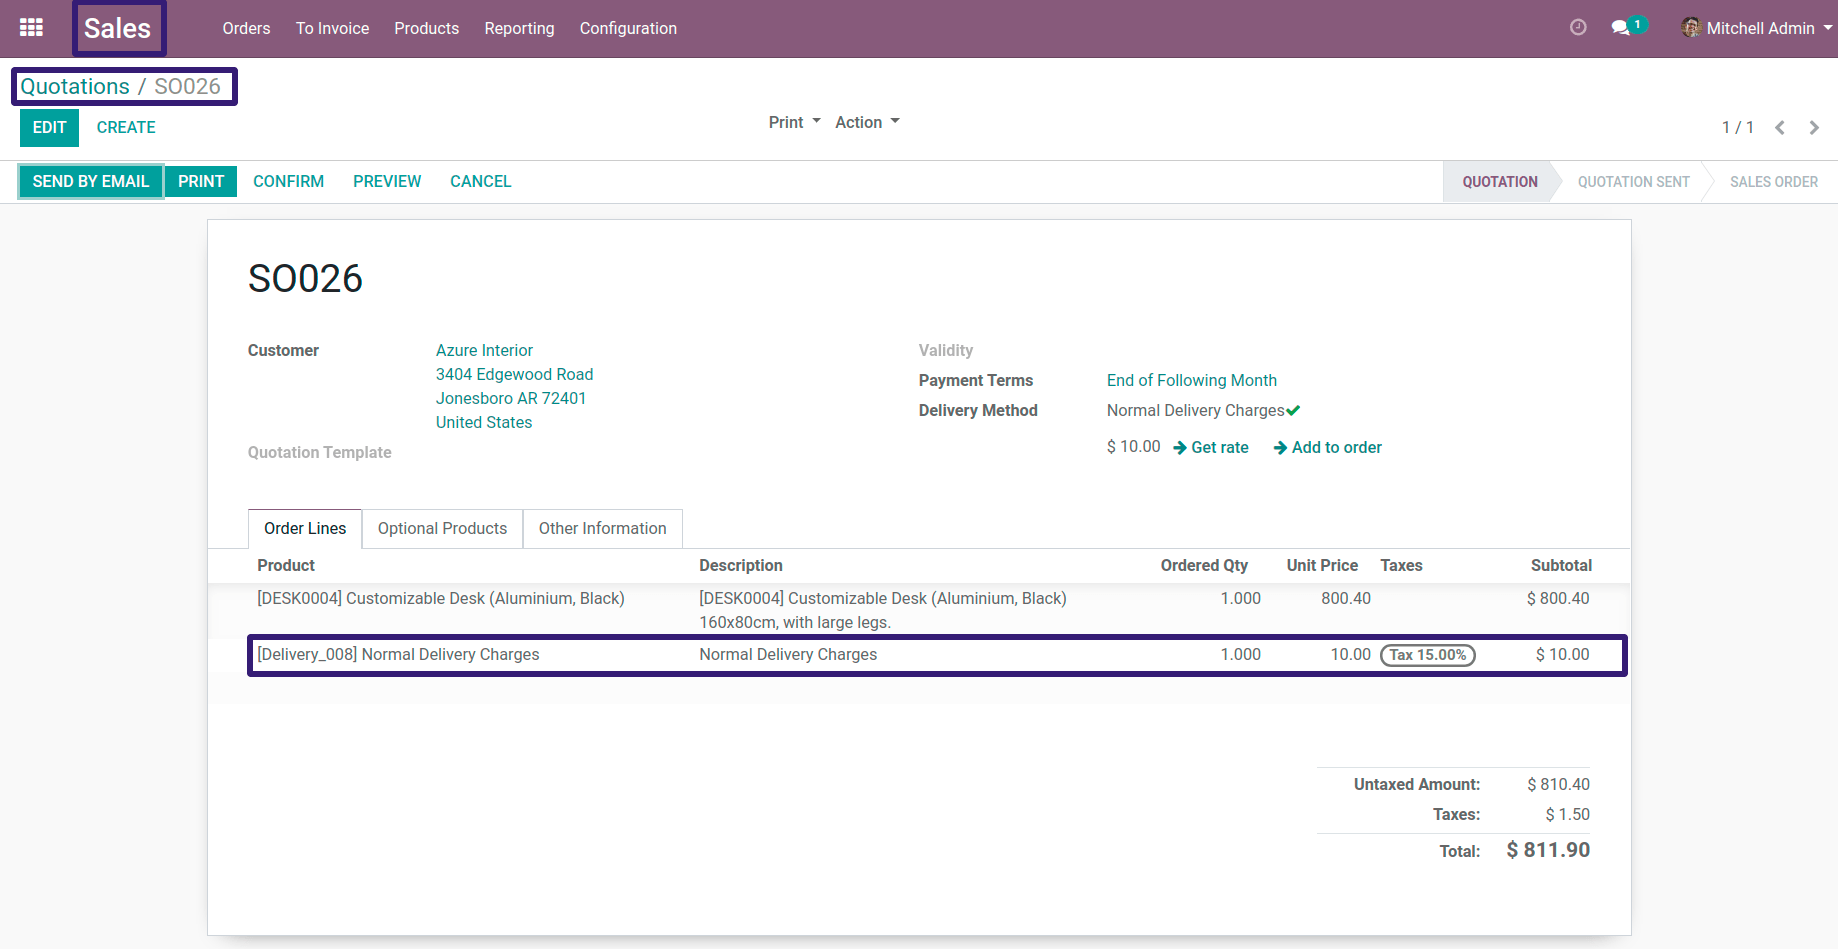Click the Product column header

pyautogui.click(x=286, y=566)
